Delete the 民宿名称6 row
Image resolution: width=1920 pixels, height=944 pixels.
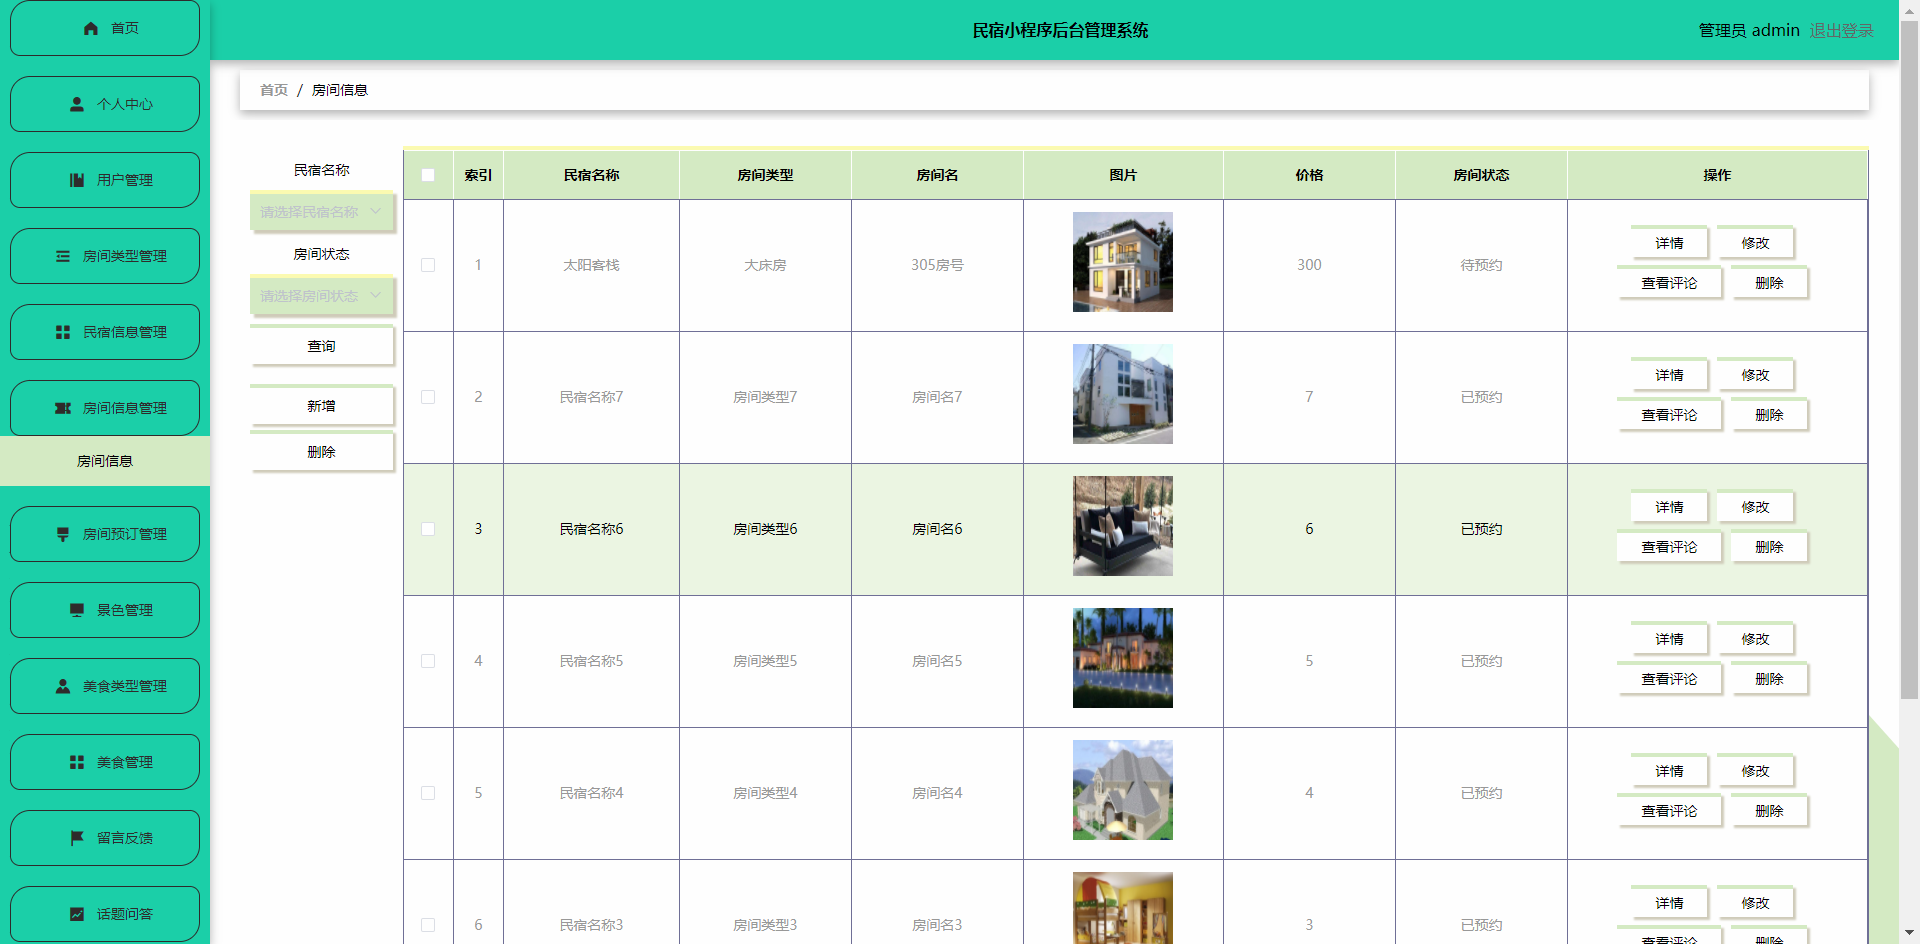(x=1769, y=547)
